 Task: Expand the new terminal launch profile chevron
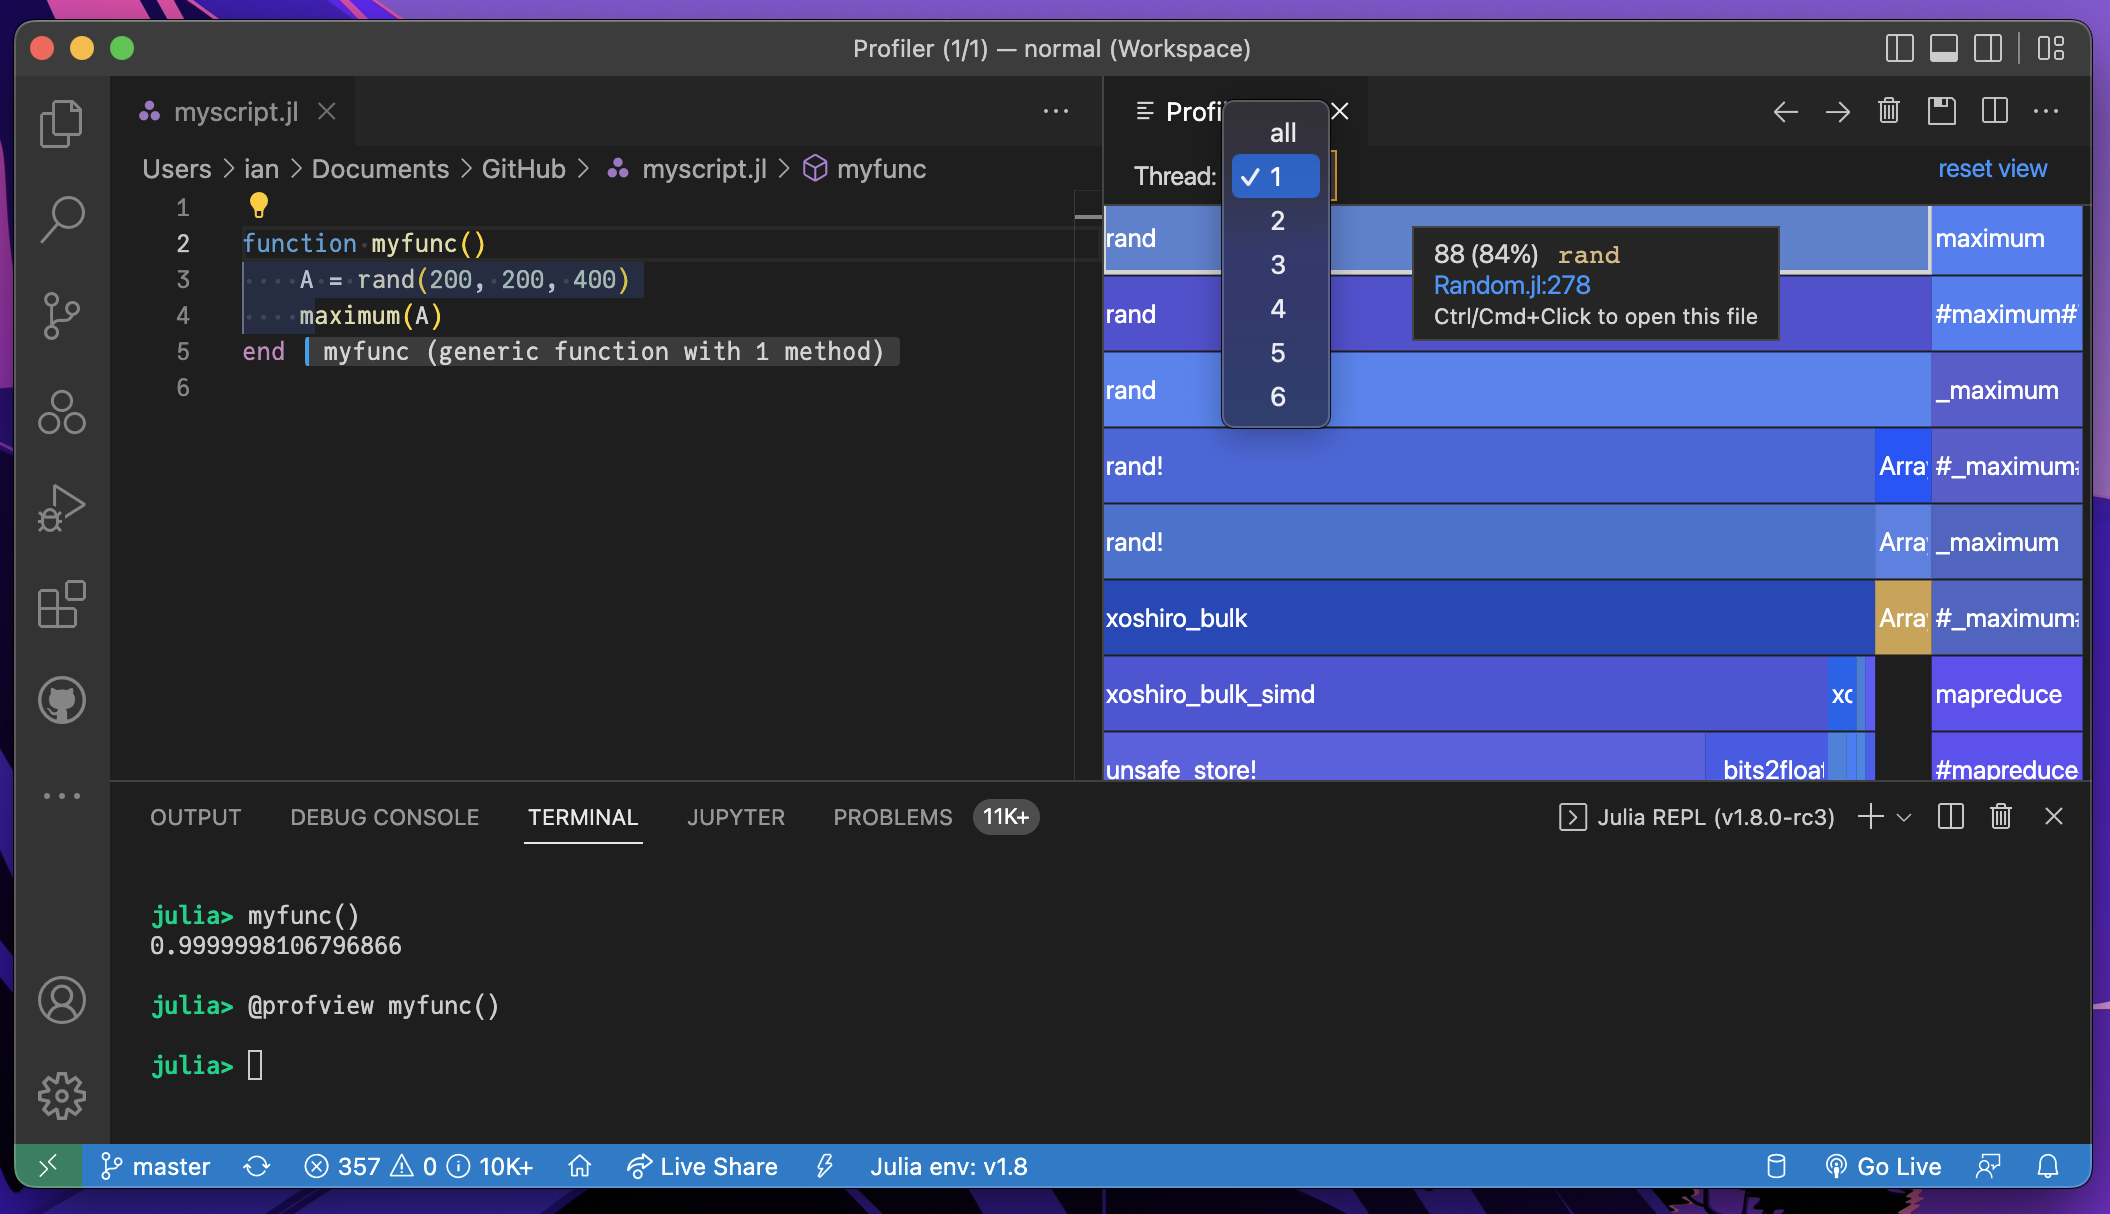point(1904,818)
